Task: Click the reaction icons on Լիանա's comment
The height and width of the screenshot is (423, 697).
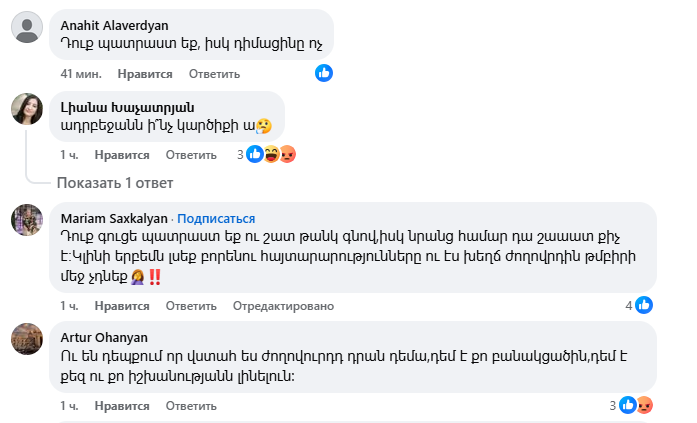Action: click(271, 154)
